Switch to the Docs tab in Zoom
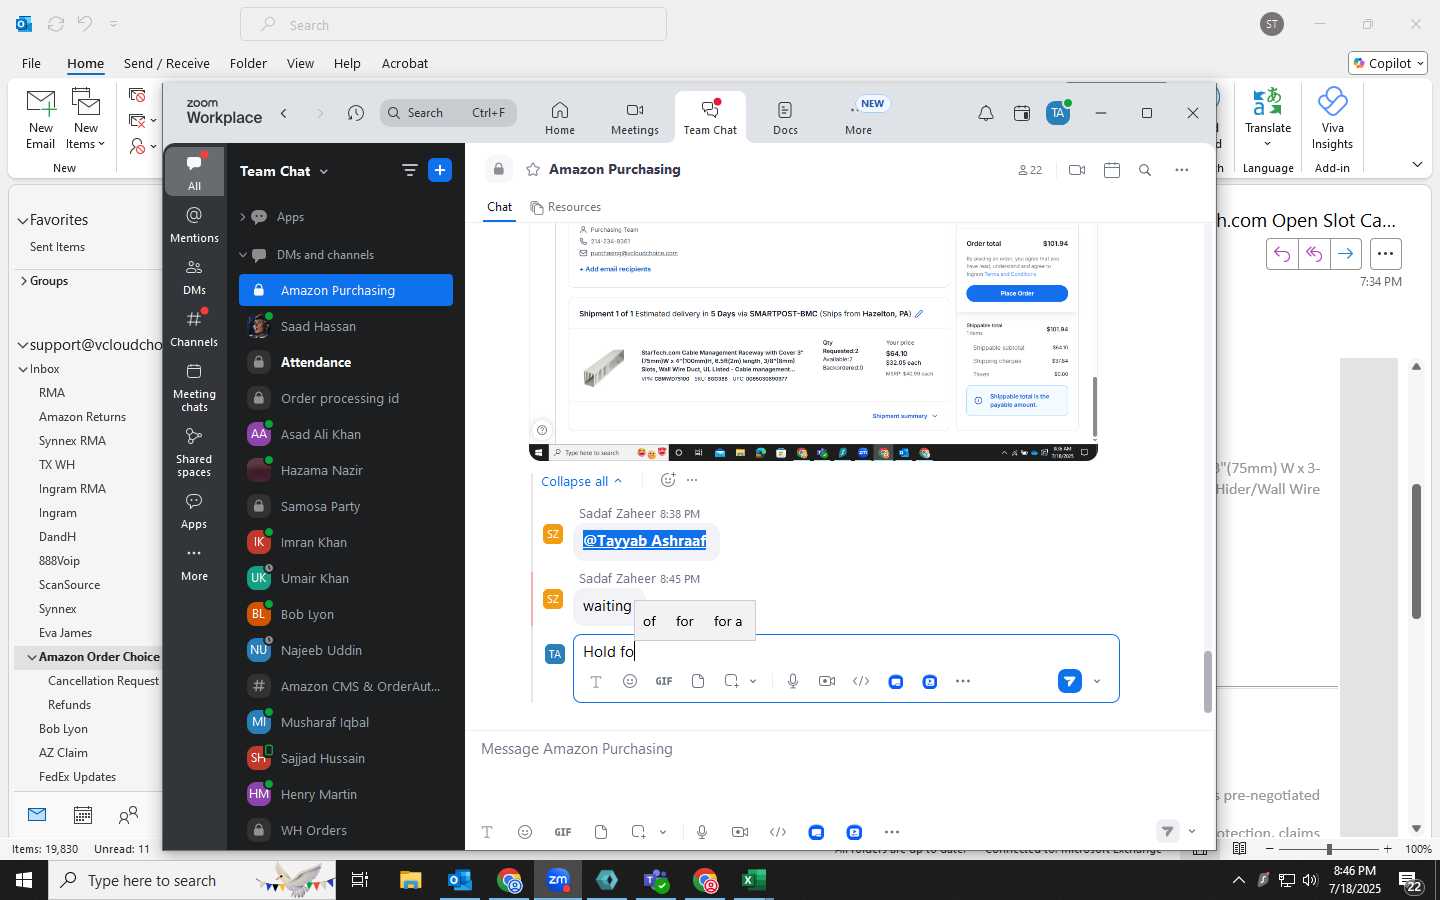1440x900 pixels. pyautogui.click(x=785, y=118)
